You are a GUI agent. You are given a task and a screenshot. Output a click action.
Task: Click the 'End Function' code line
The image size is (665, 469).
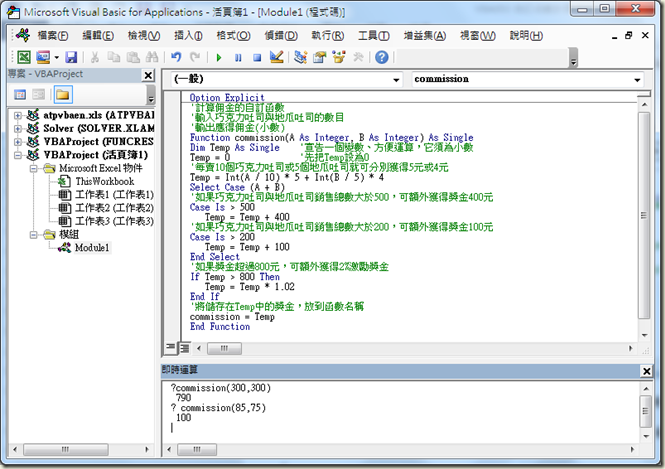(x=220, y=327)
